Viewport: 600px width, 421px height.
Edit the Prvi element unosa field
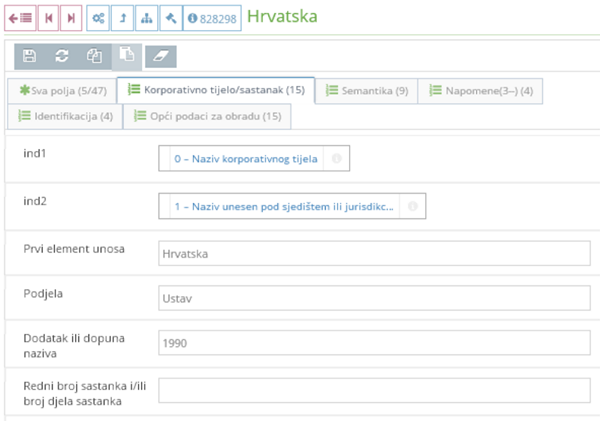[374, 253]
